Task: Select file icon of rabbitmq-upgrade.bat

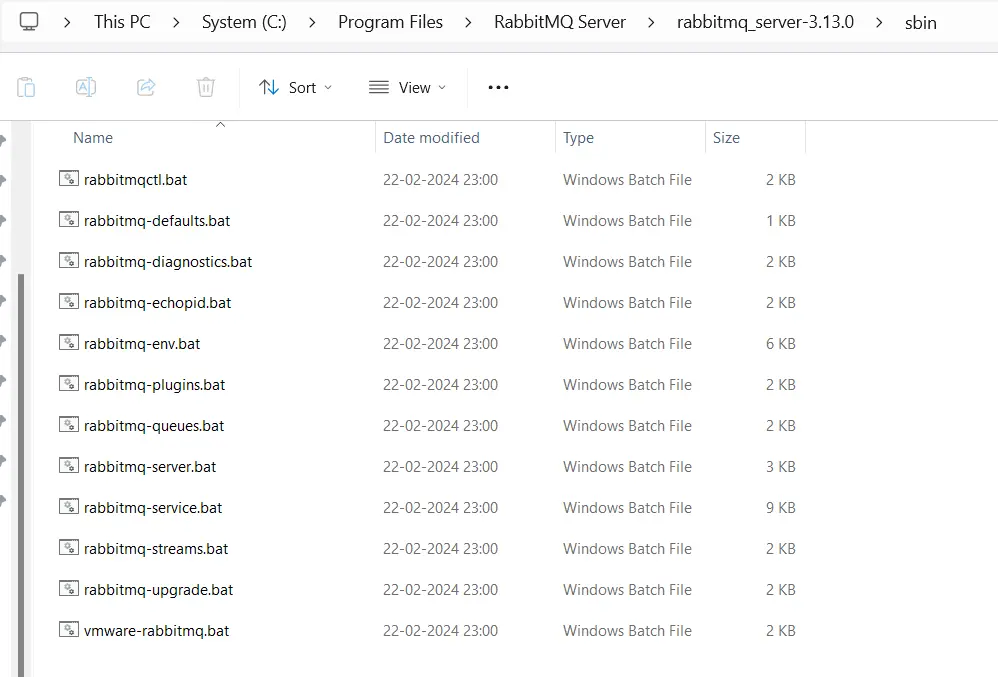Action: 69,589
